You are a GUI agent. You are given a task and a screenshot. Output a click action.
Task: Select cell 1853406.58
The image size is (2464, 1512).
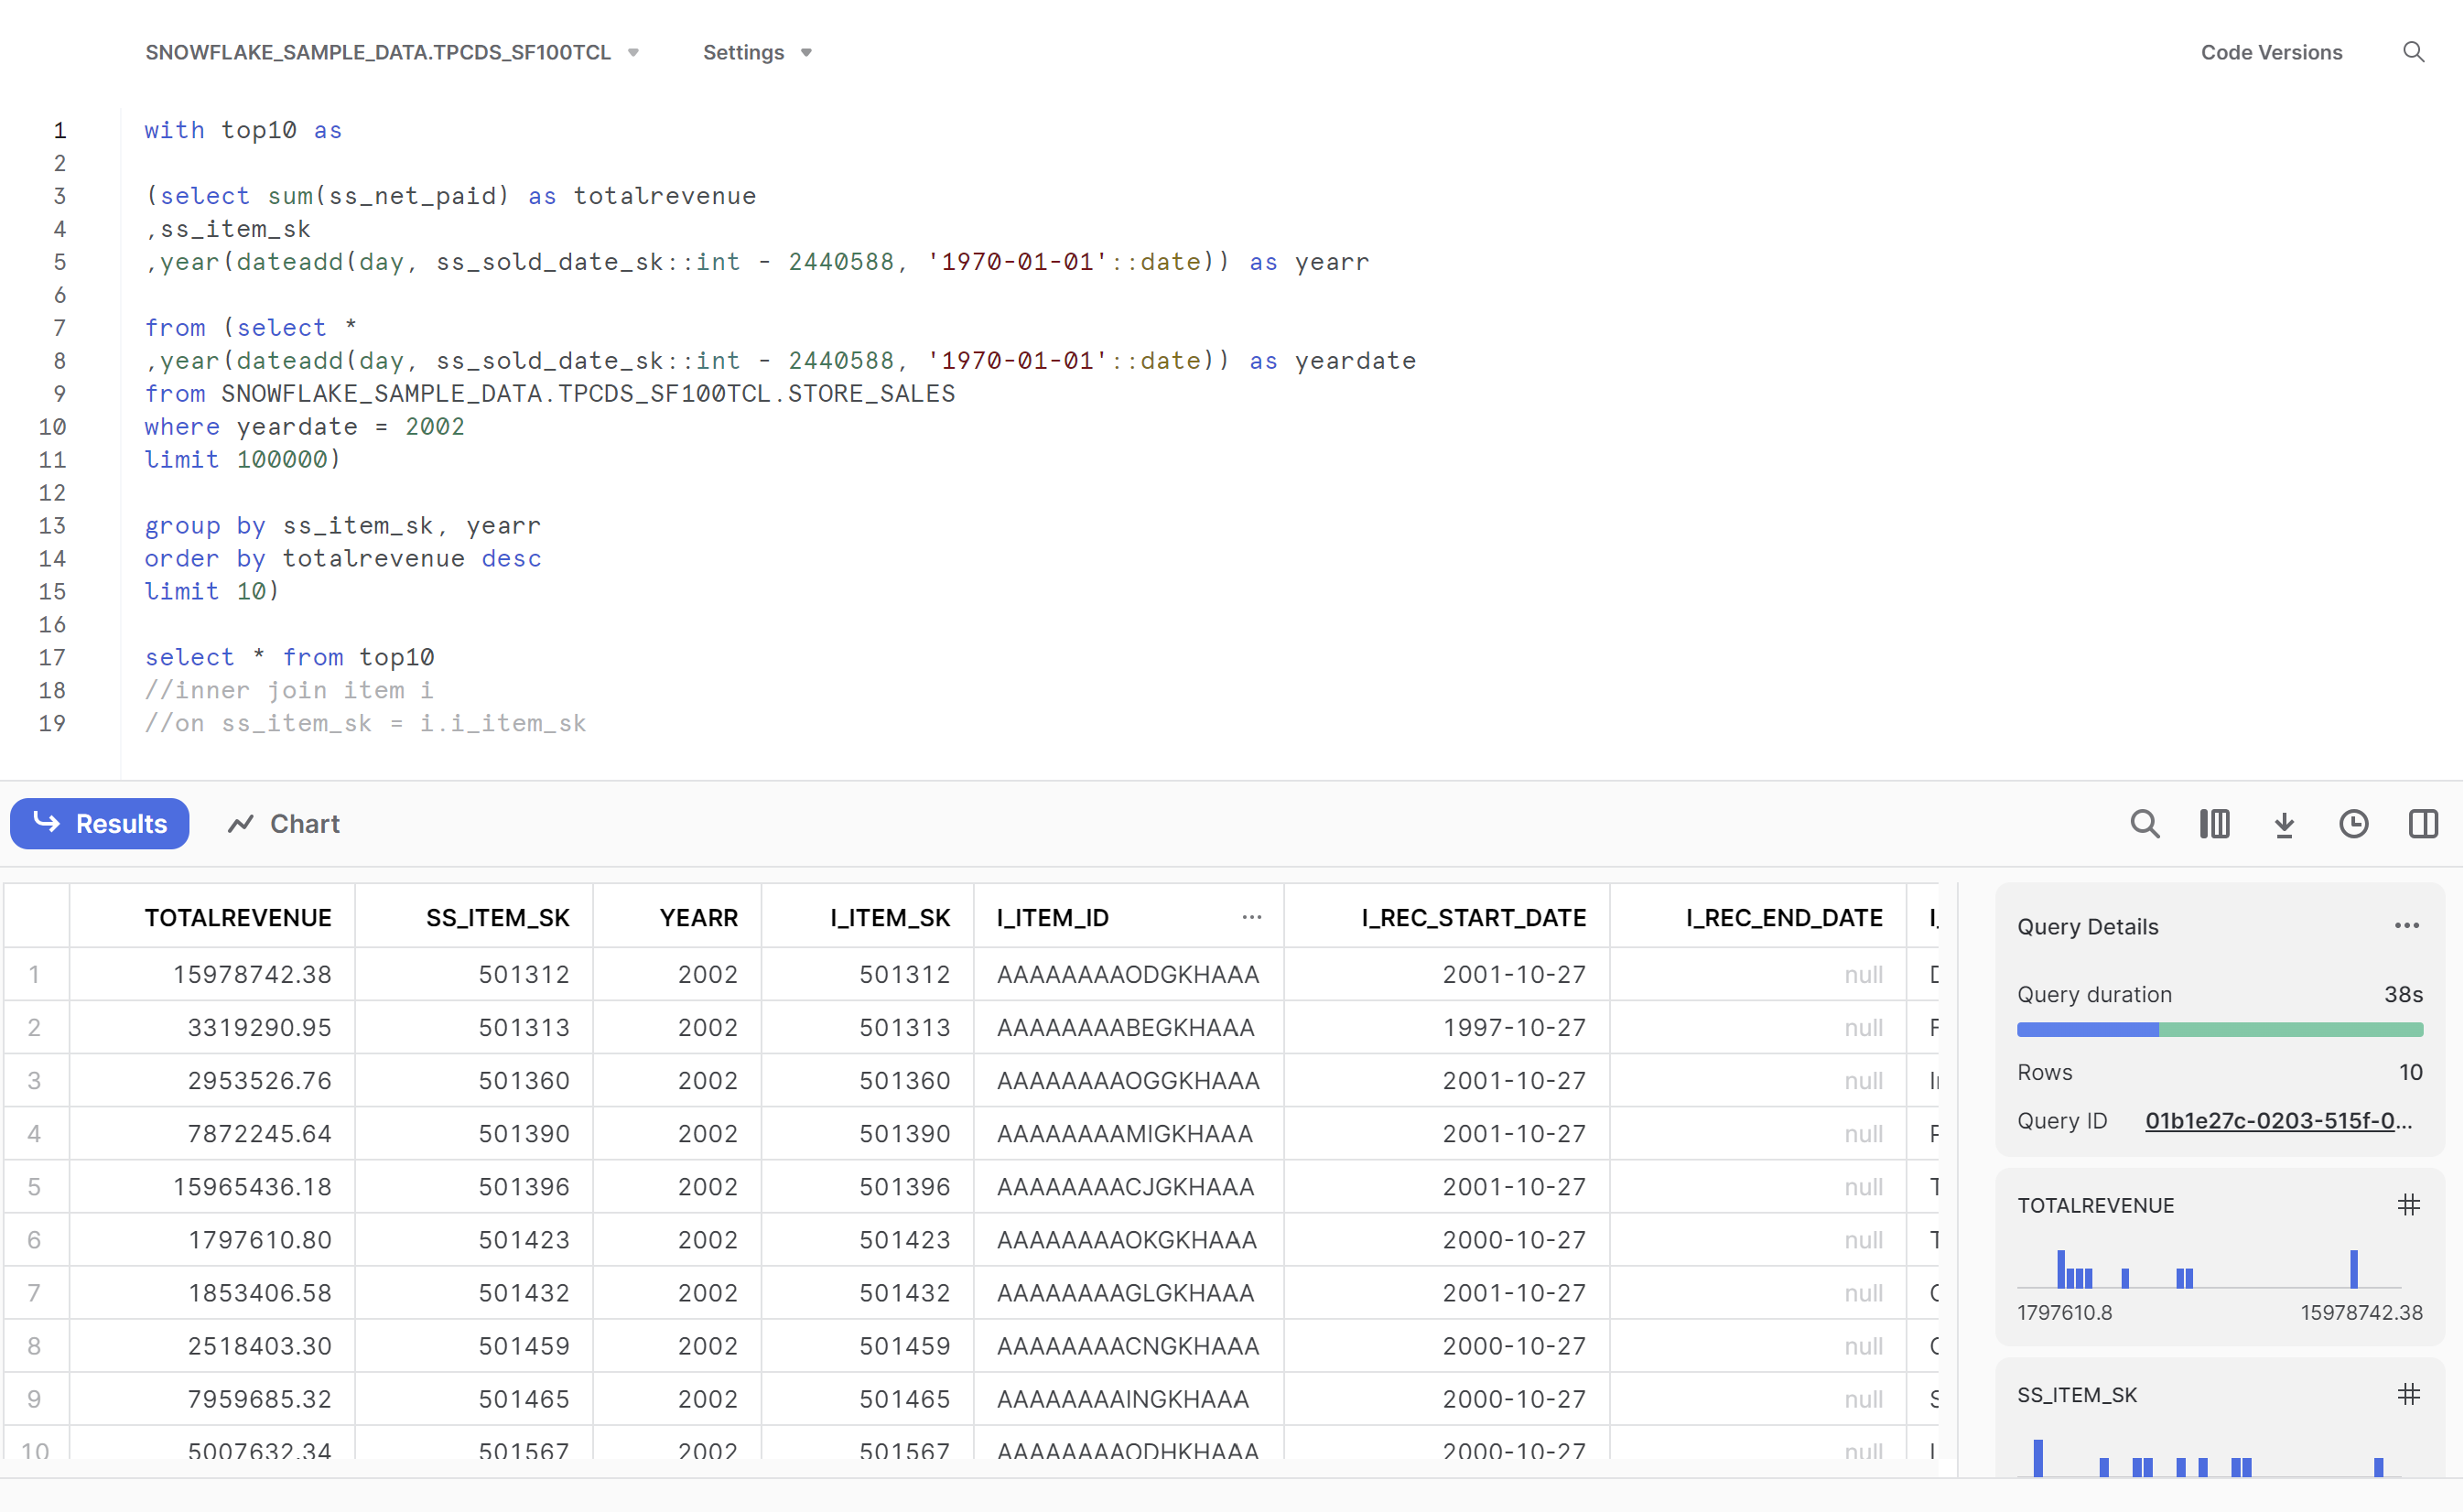point(212,1293)
